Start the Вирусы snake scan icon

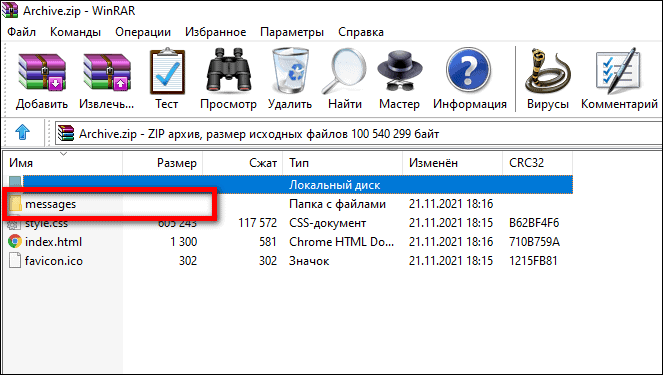[548, 71]
